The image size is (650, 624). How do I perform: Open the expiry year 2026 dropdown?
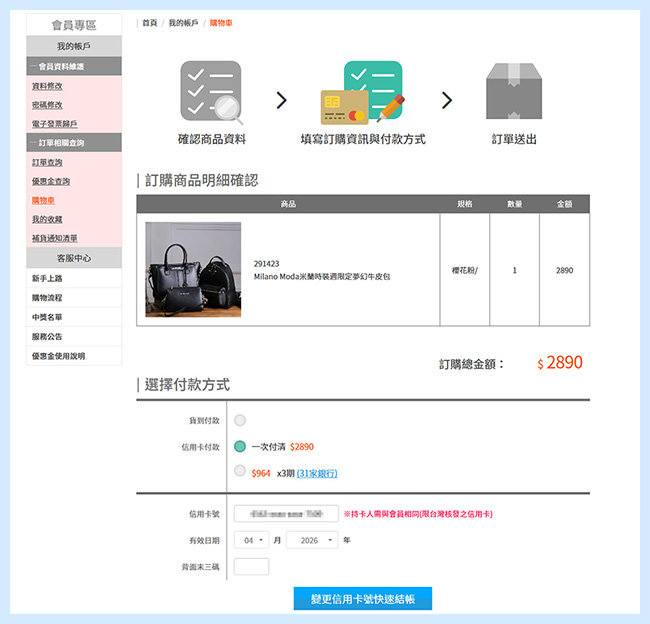311,540
